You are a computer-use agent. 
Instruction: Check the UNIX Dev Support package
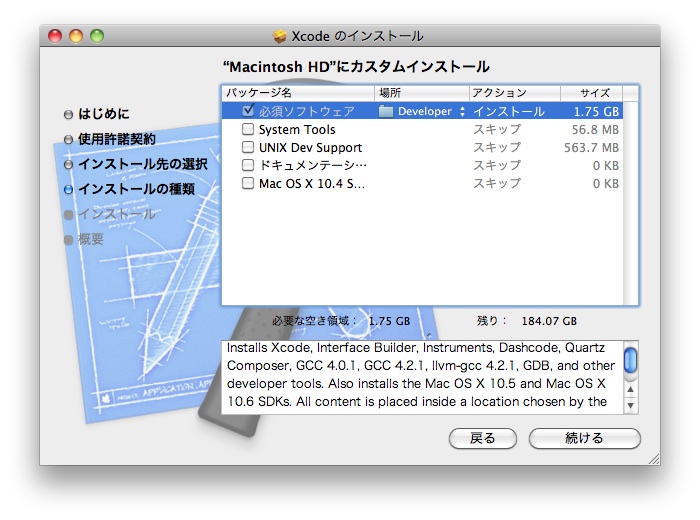pyautogui.click(x=248, y=147)
